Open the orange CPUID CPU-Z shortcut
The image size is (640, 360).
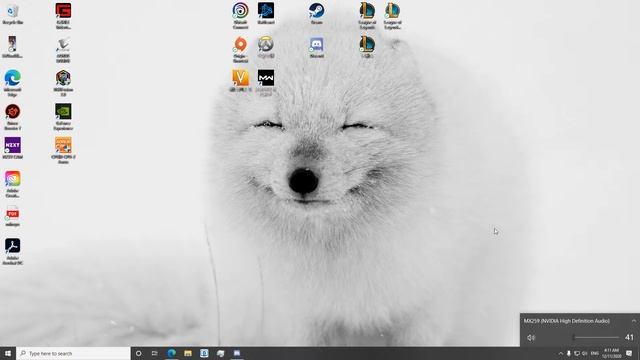[63, 150]
